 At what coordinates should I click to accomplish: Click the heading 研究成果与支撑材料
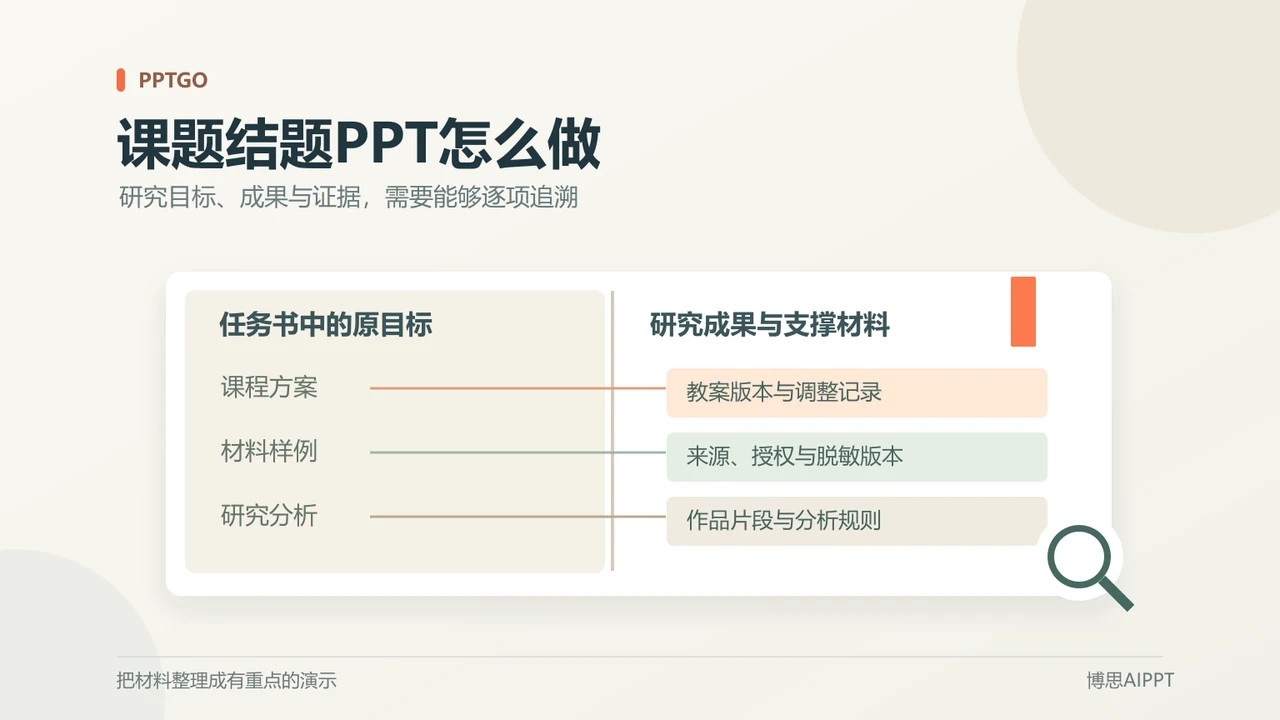point(770,325)
